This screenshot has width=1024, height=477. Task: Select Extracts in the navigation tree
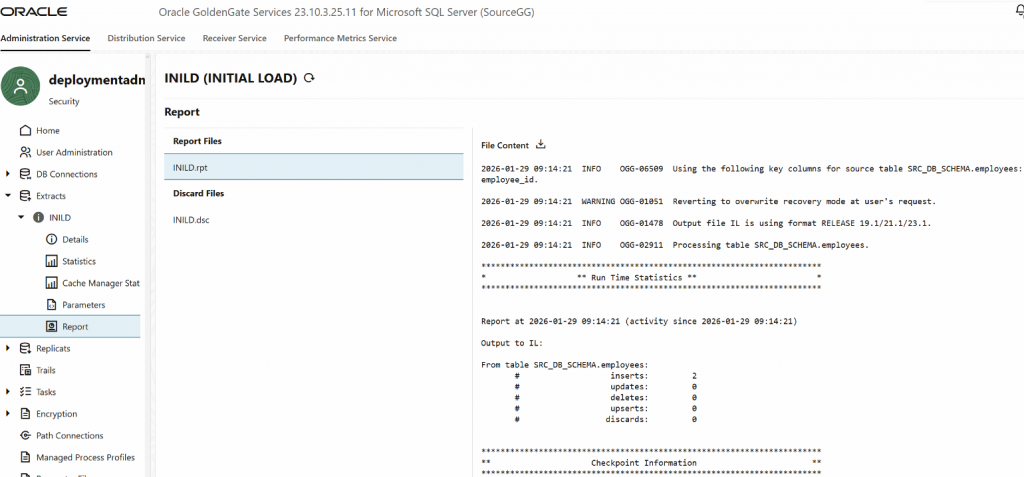click(x=51, y=195)
